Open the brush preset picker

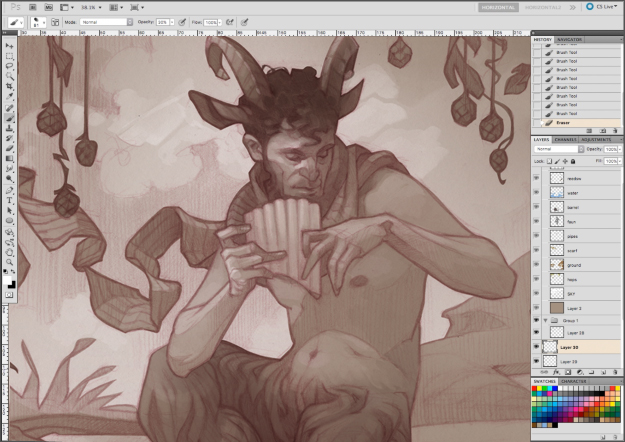point(38,22)
